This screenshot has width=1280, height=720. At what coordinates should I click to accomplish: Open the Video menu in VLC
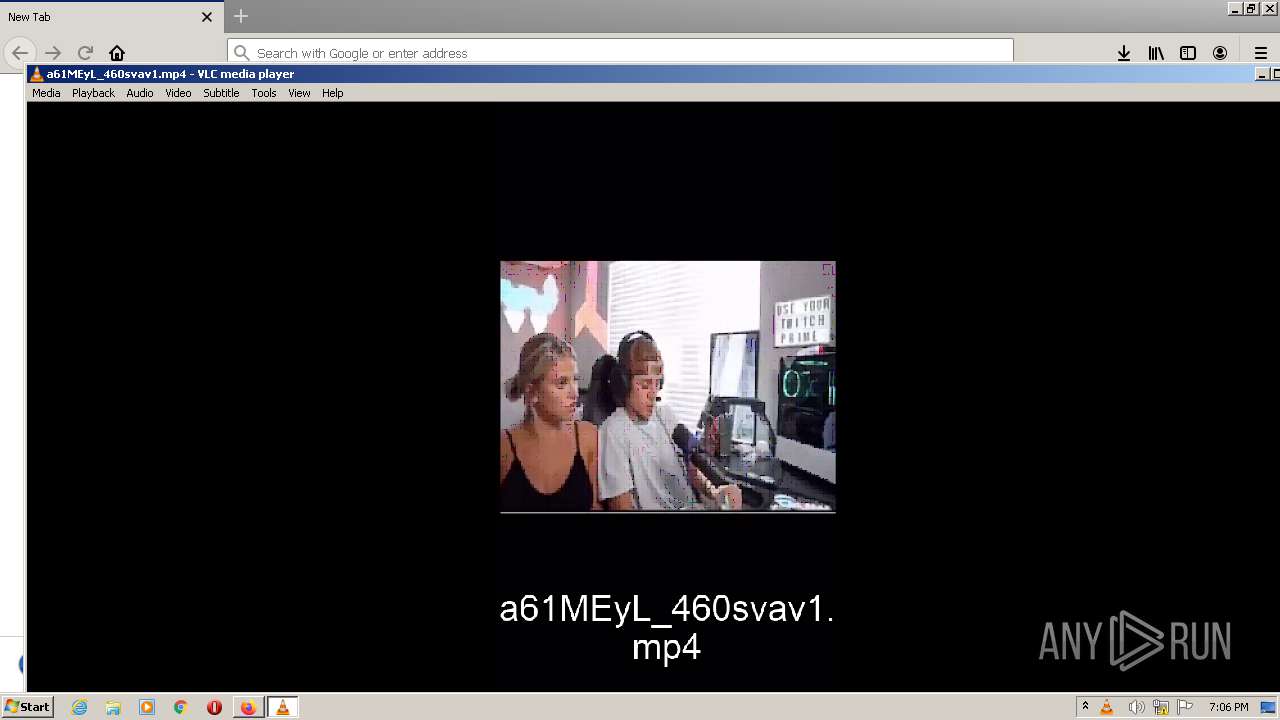point(178,93)
